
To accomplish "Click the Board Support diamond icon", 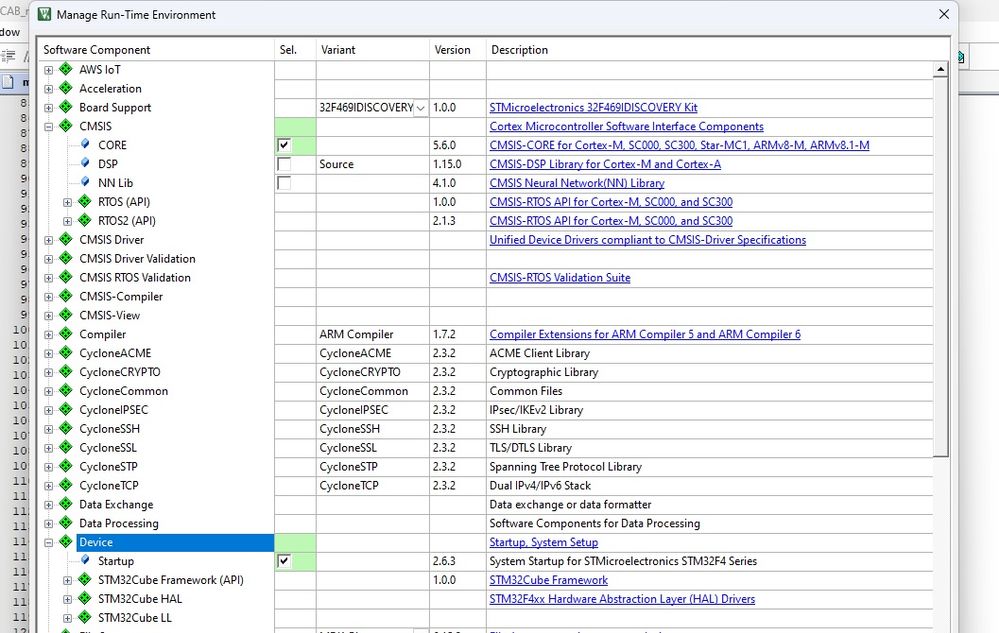I will click(x=66, y=107).
